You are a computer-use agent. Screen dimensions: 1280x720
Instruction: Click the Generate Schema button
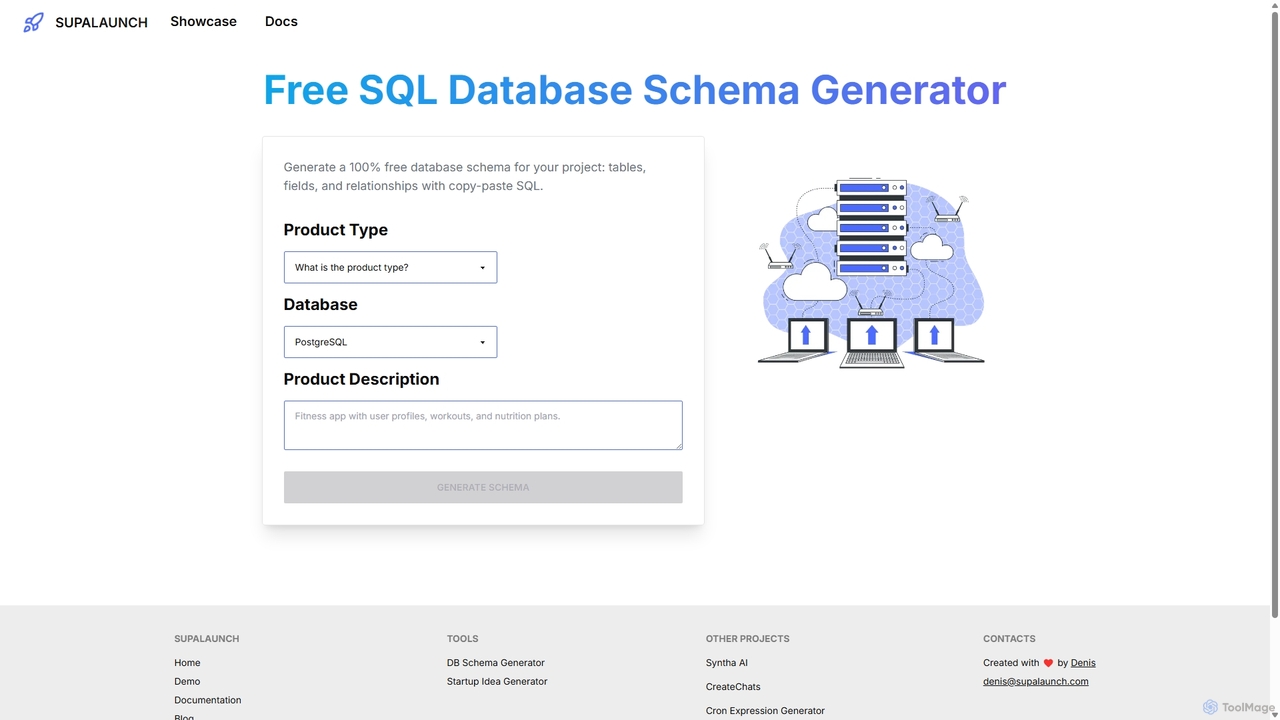click(483, 487)
